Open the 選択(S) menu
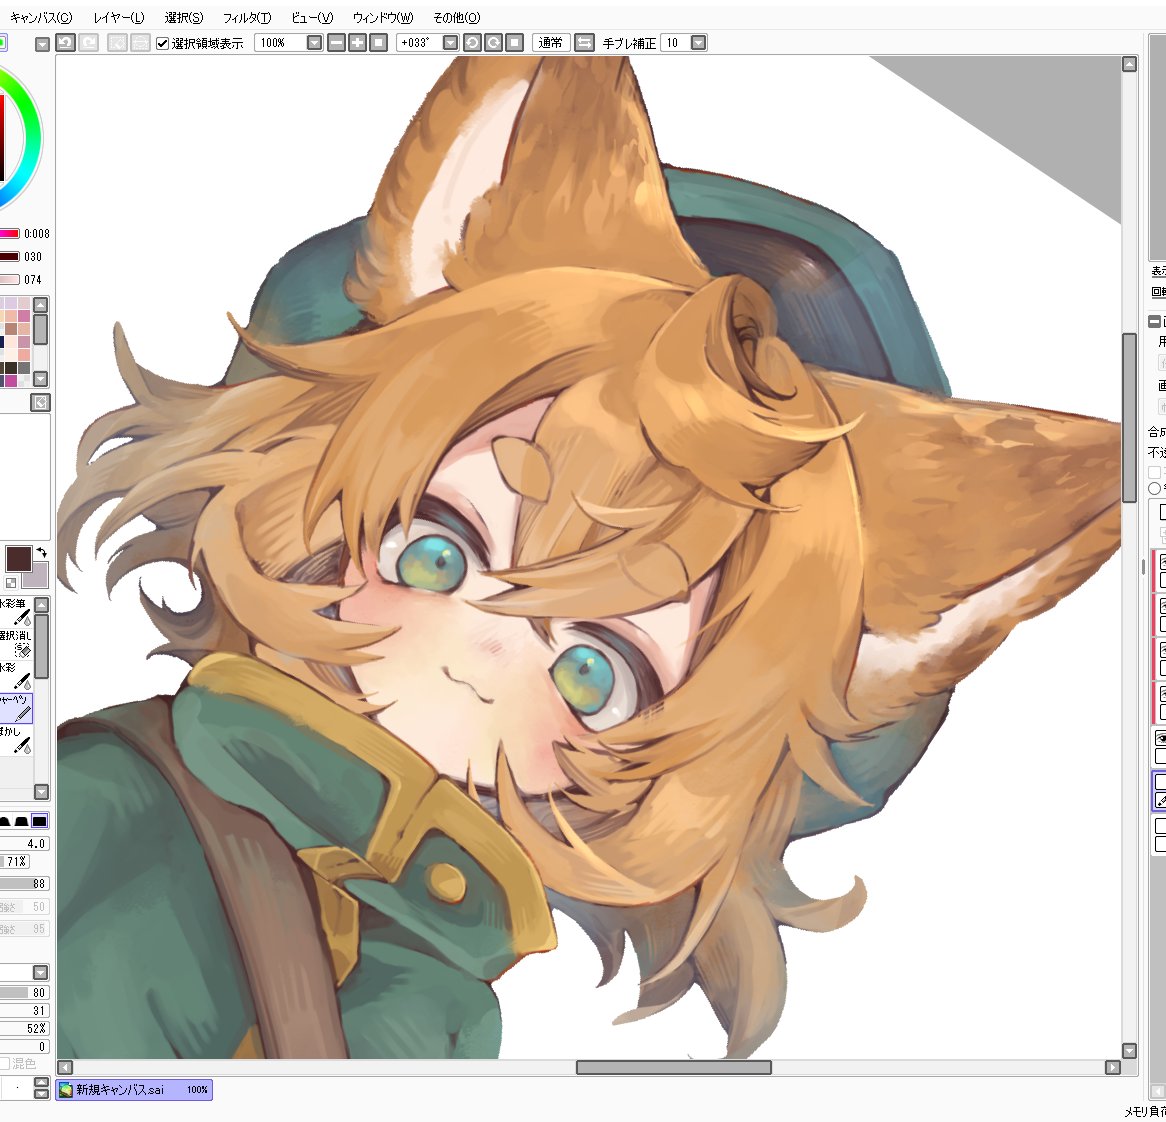Viewport: 1166px width, 1122px height. (x=184, y=17)
